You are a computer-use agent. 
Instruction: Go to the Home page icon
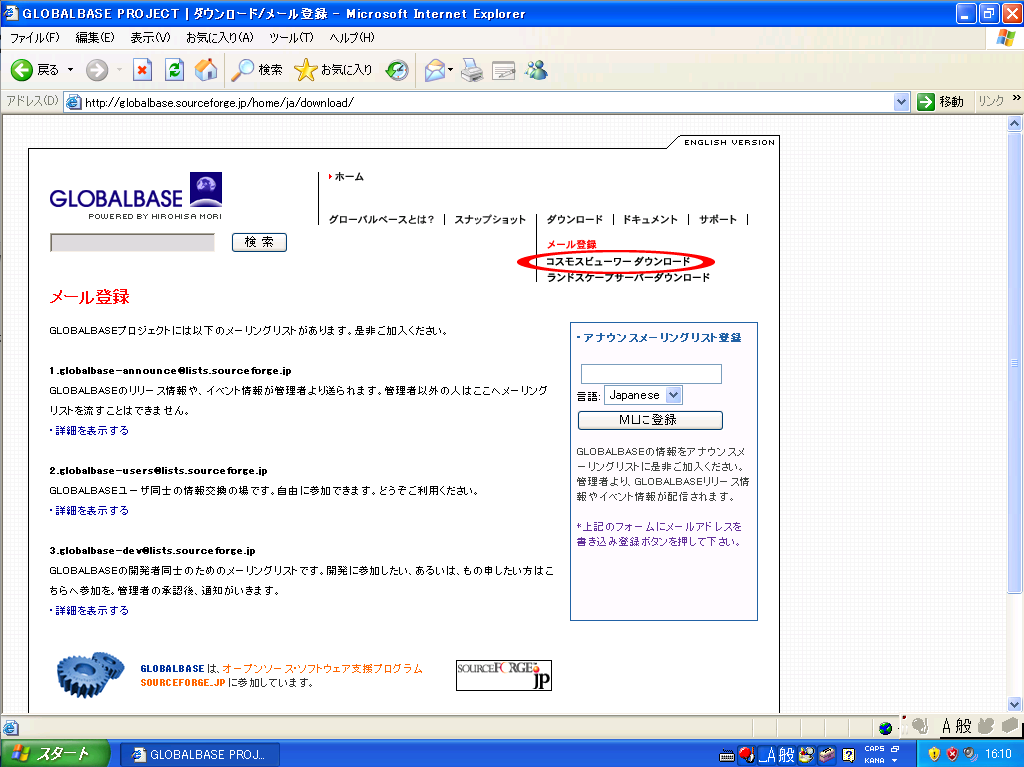(206, 70)
